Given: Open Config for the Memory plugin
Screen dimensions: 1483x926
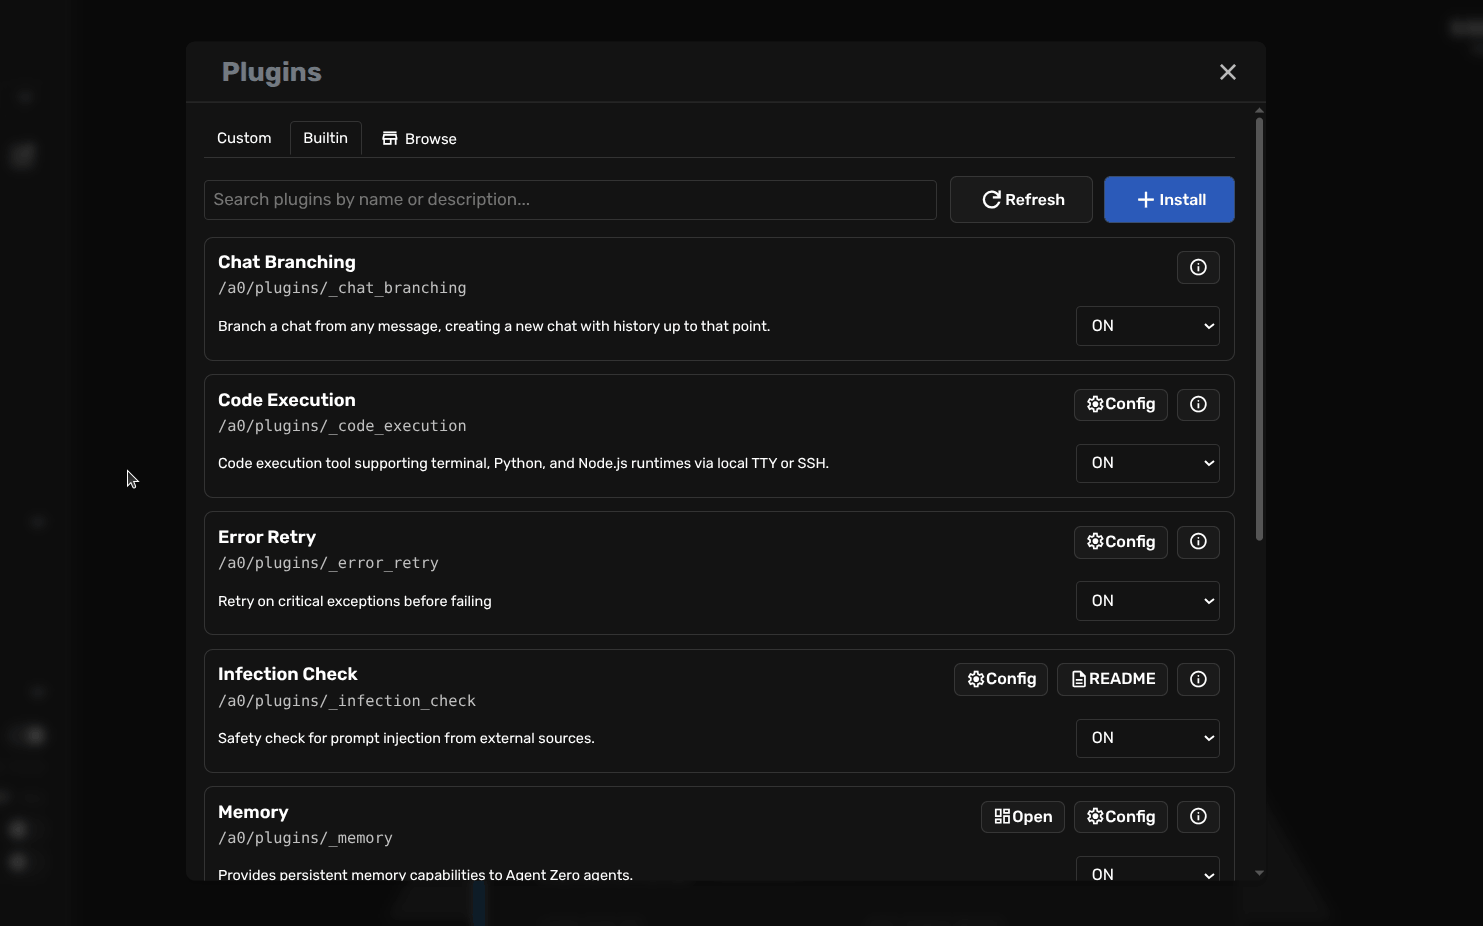Looking at the screenshot, I should (1120, 816).
